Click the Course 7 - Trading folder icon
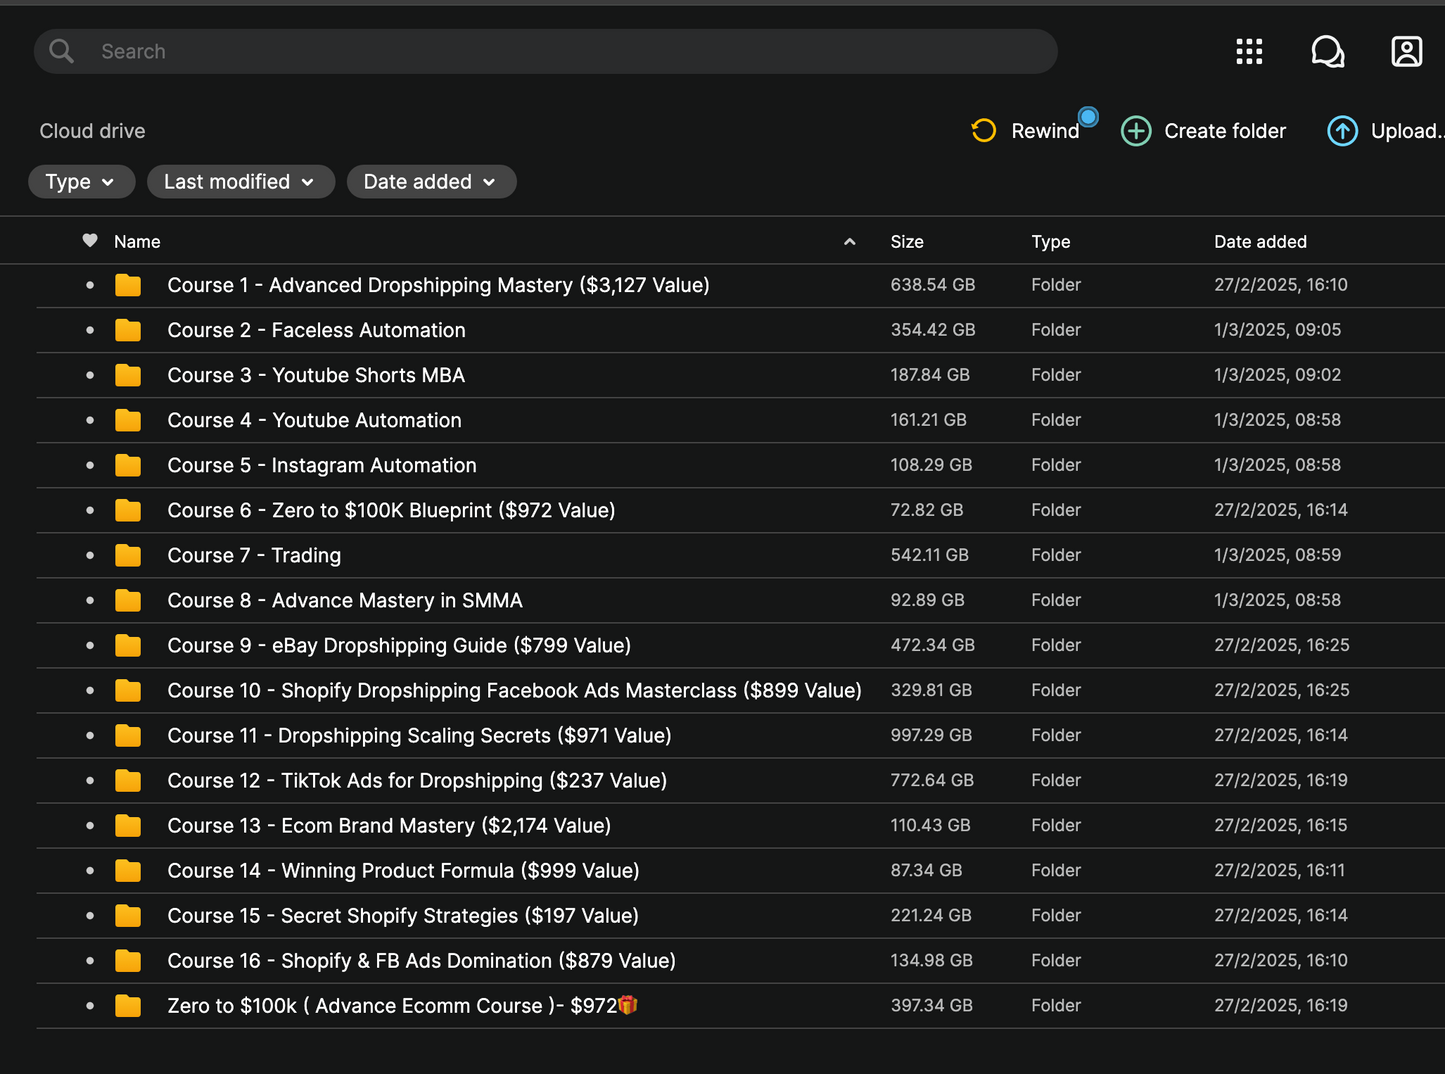1445x1074 pixels. click(128, 555)
